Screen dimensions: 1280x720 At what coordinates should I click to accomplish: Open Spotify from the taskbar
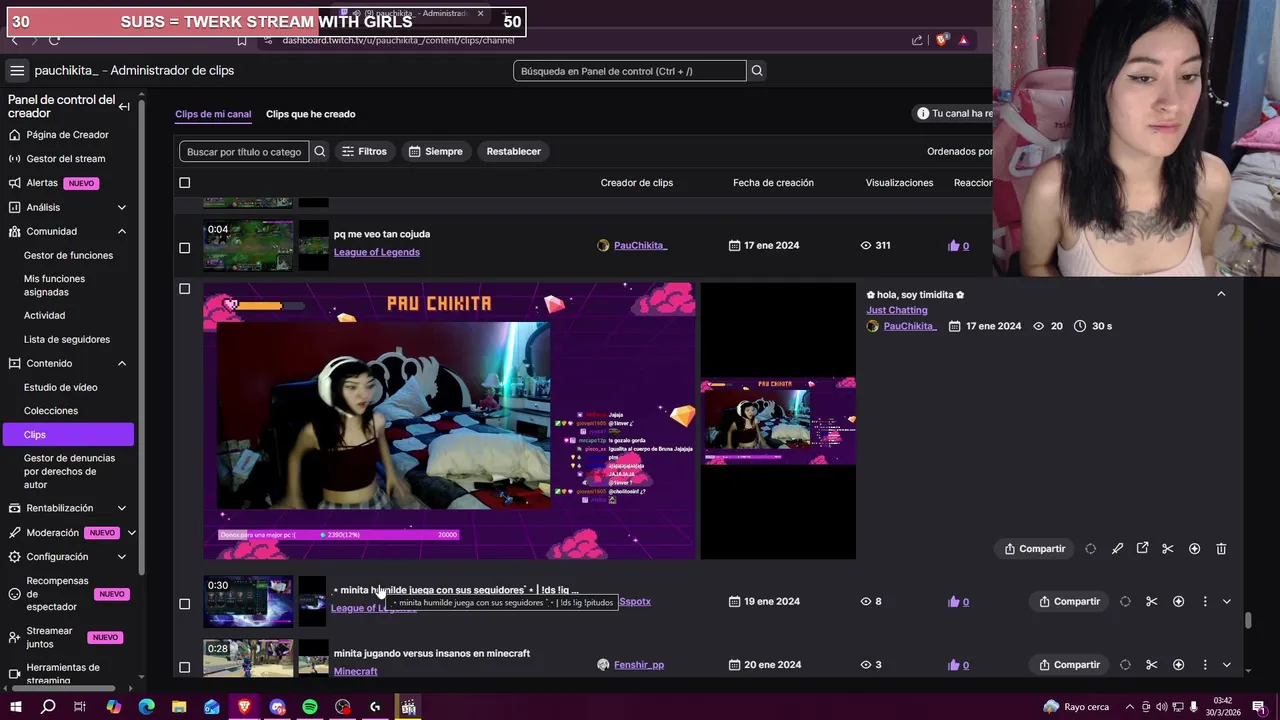[x=310, y=707]
